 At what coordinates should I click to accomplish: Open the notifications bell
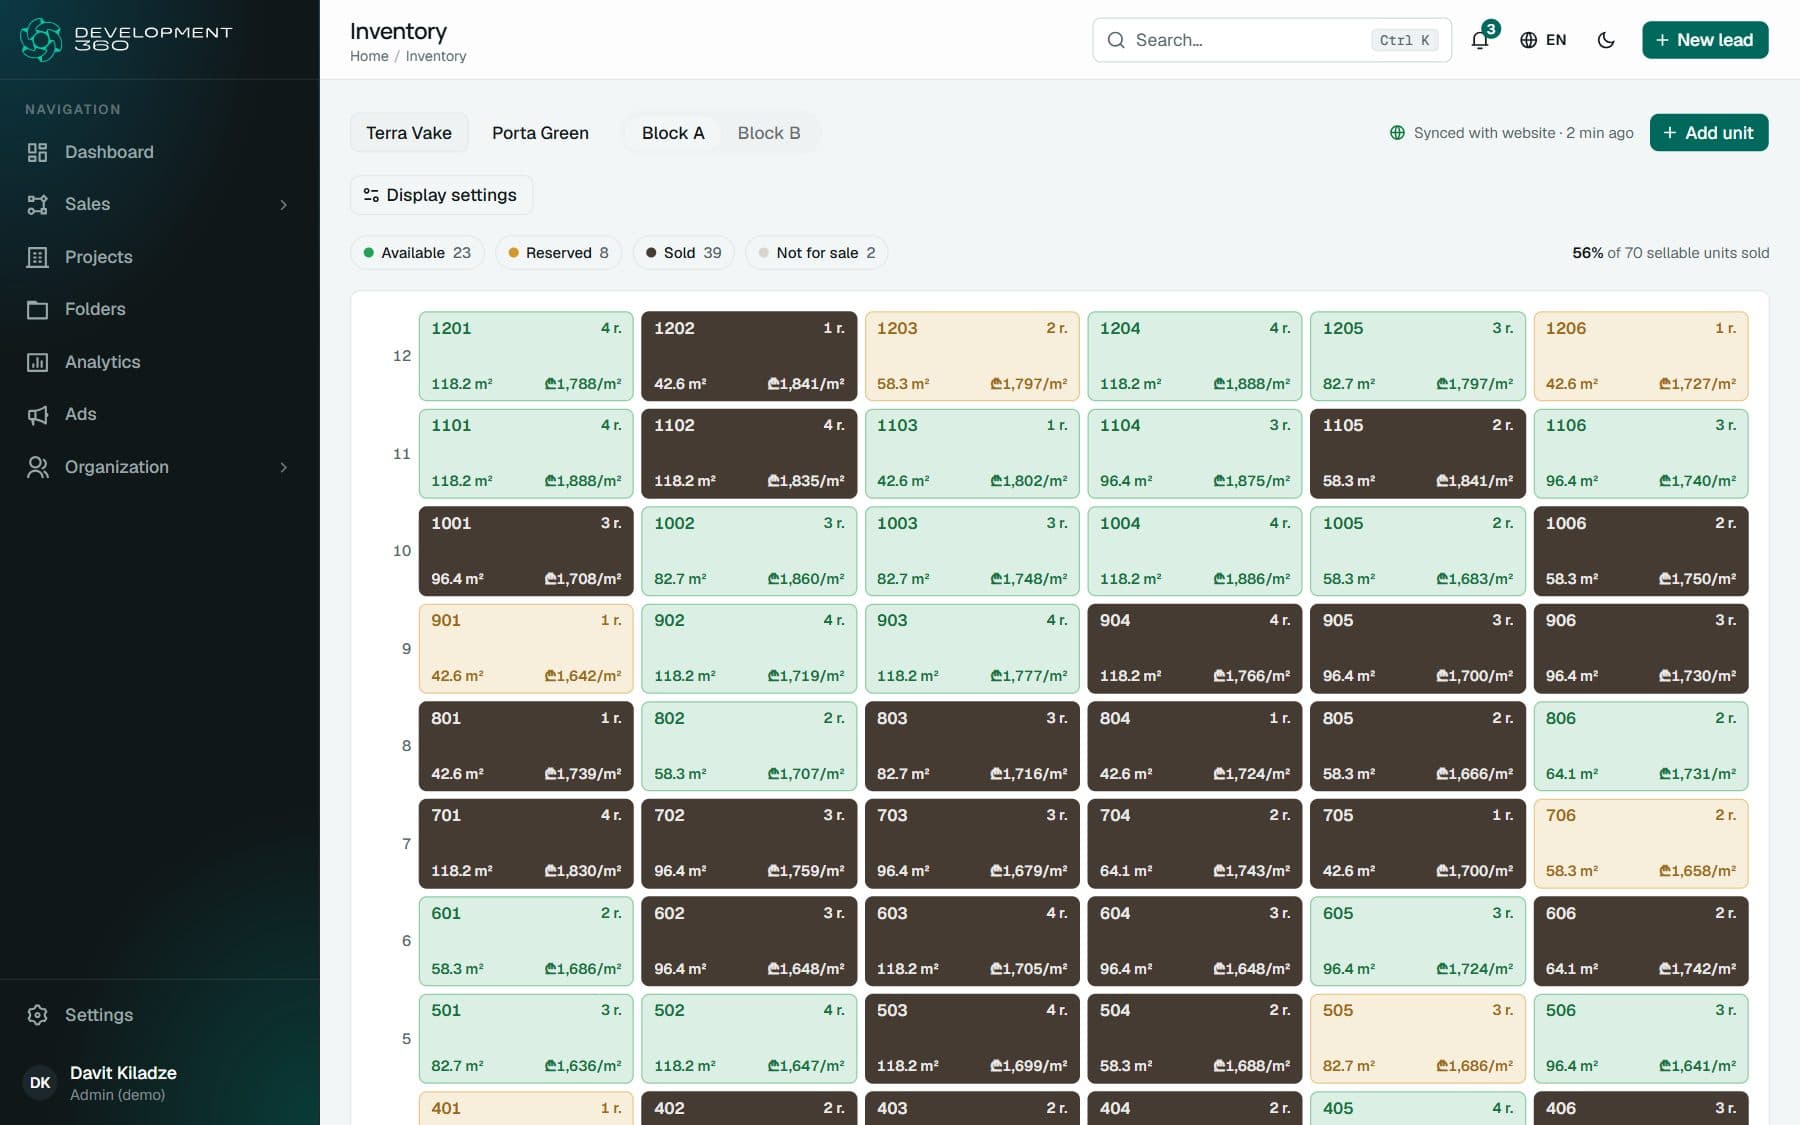(x=1480, y=40)
